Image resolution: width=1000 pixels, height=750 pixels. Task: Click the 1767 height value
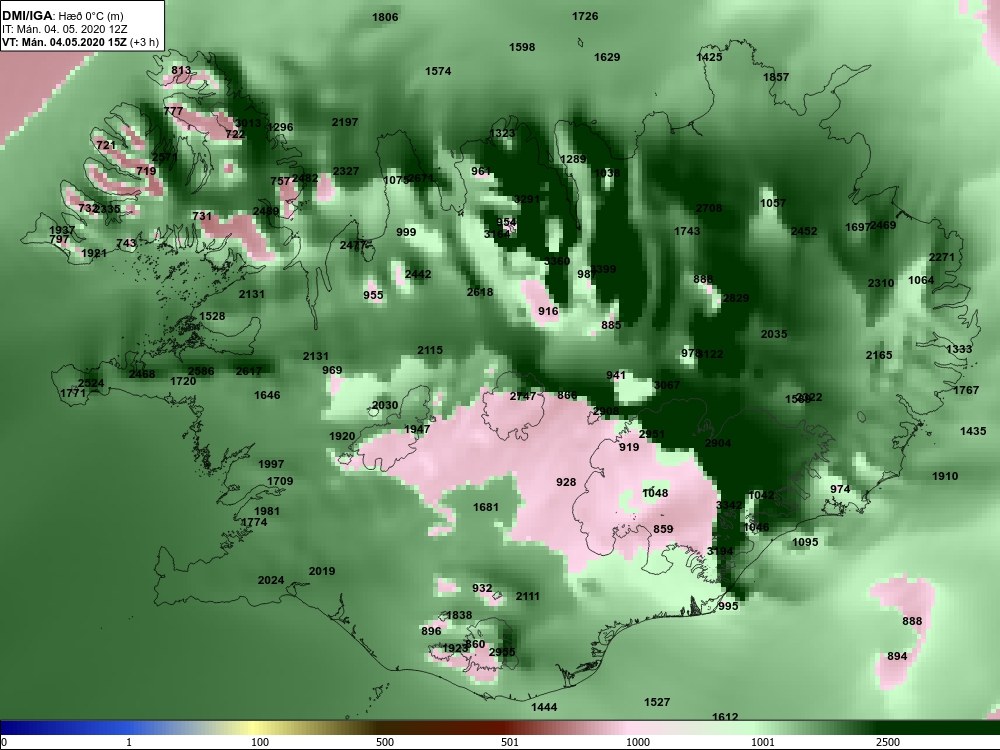coord(966,390)
